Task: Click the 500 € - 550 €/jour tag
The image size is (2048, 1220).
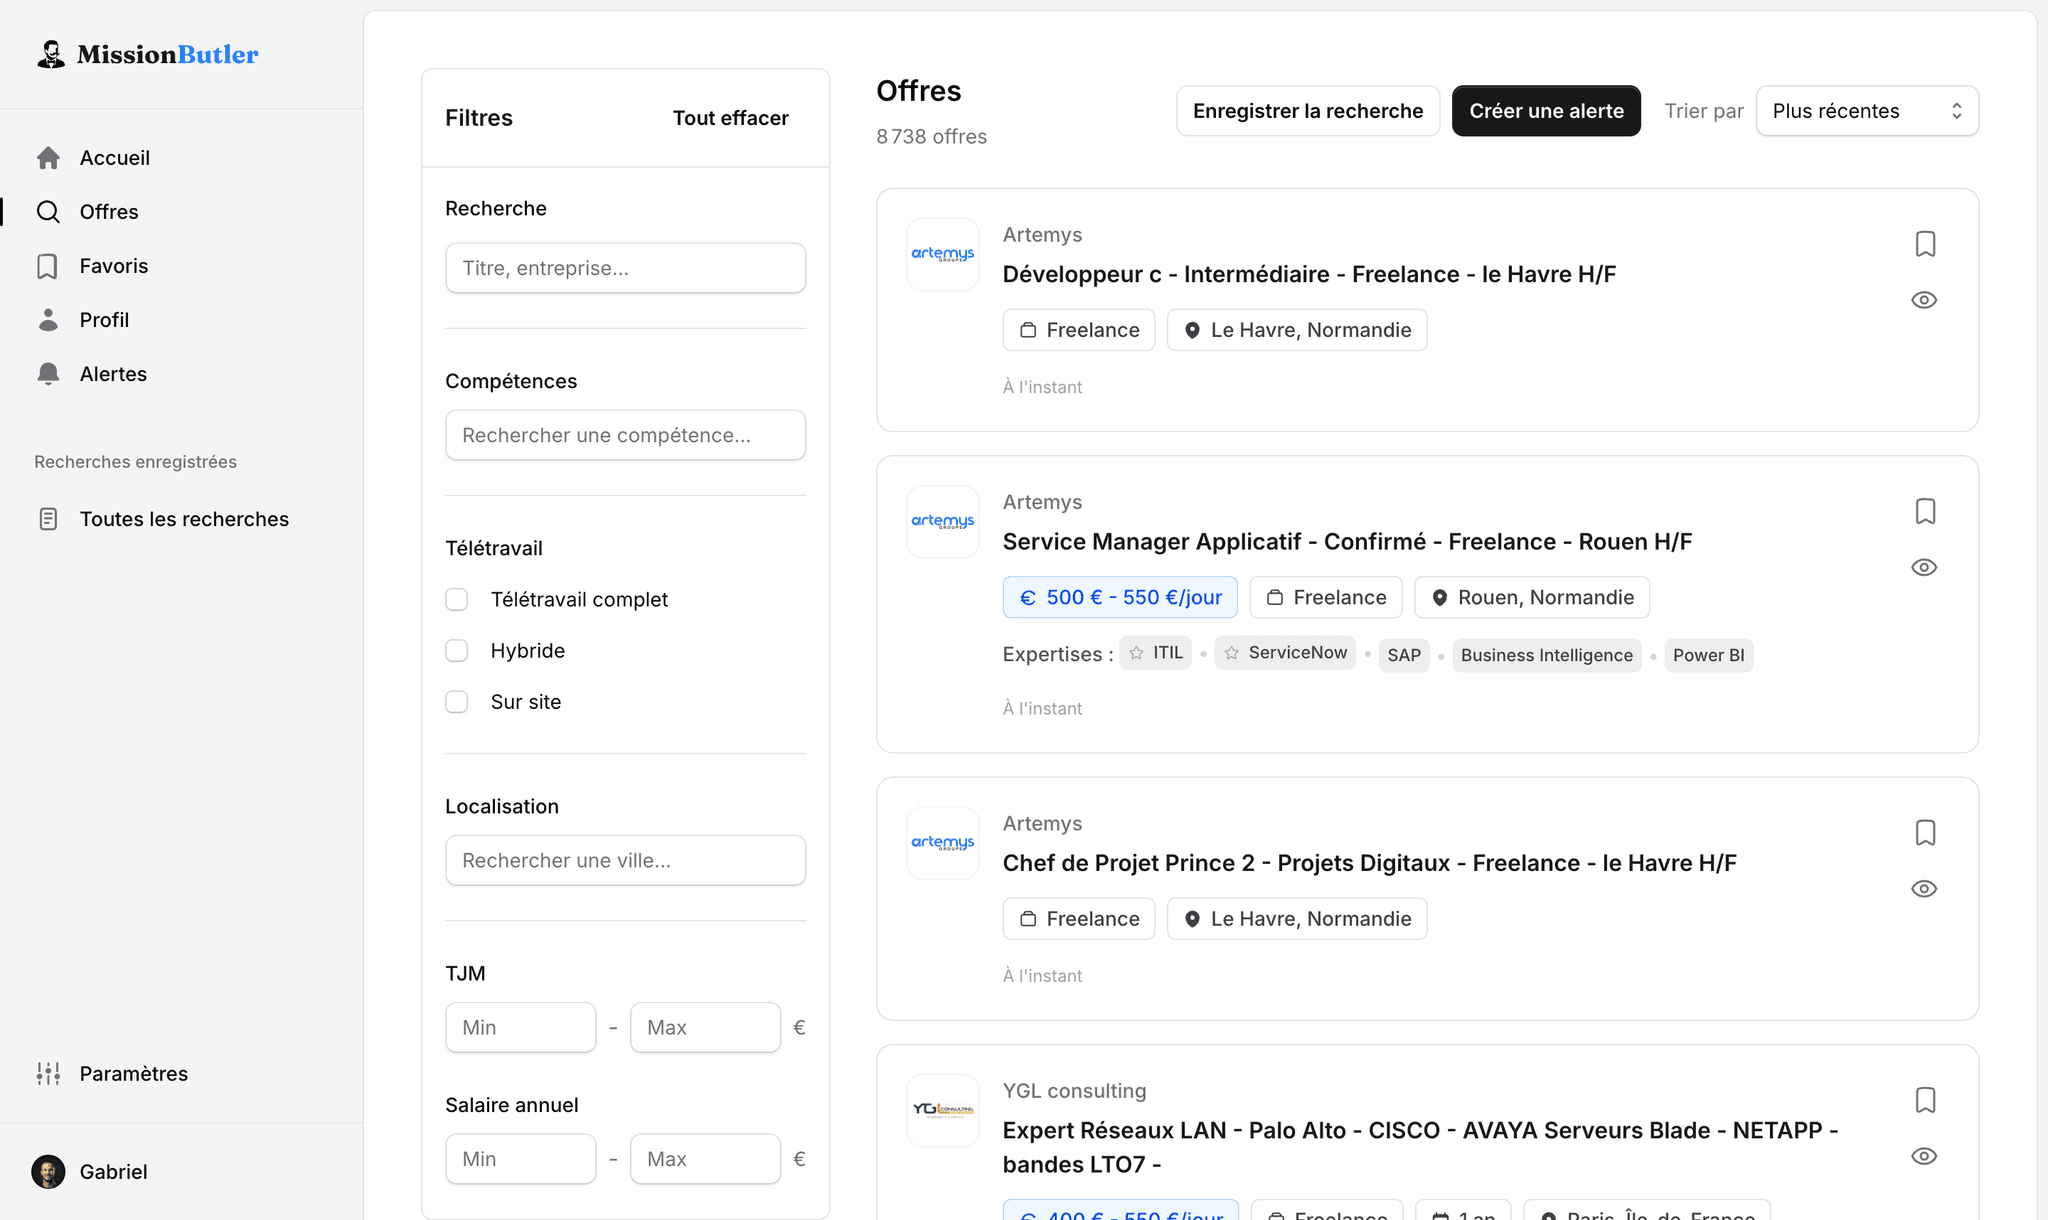Action: pos(1120,597)
